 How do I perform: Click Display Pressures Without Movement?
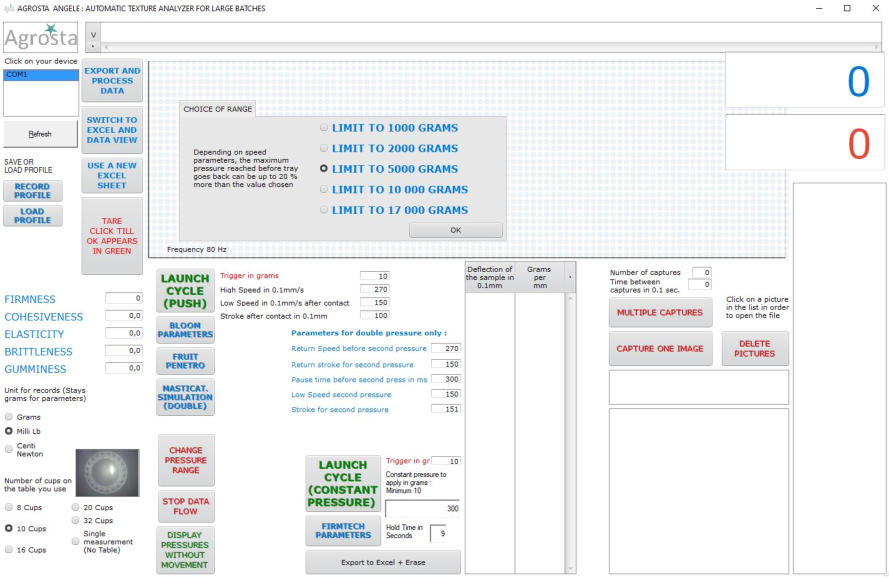click(185, 550)
